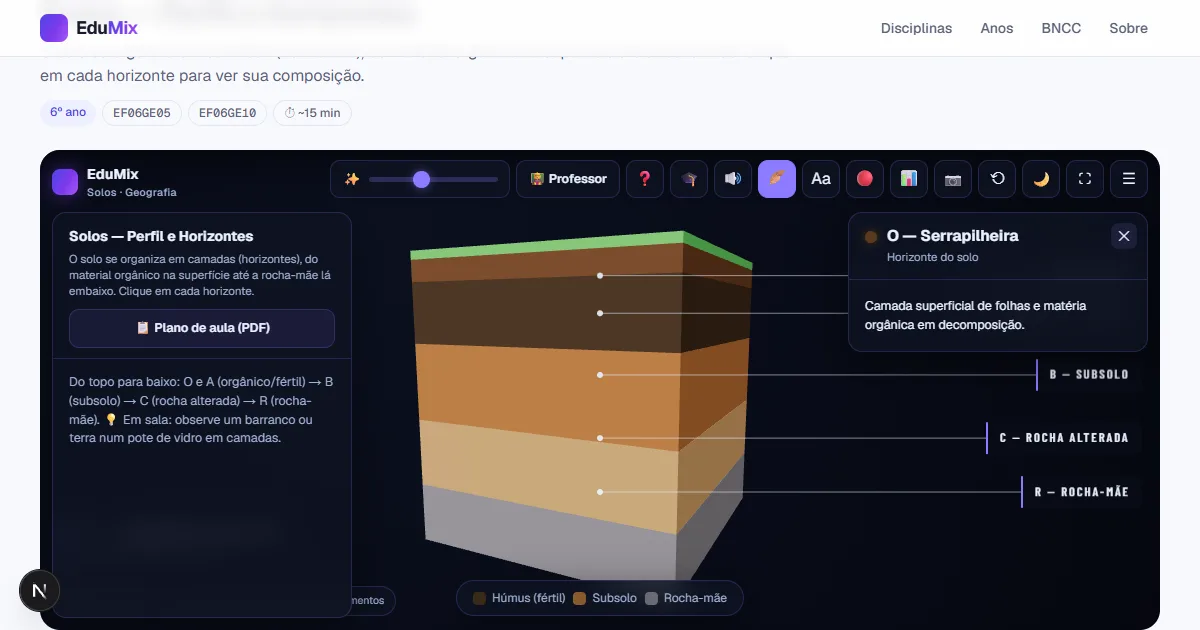Image resolution: width=1200 pixels, height=630 pixels.
Task: Select the B — SUBSOLO label
Action: click(x=1089, y=375)
